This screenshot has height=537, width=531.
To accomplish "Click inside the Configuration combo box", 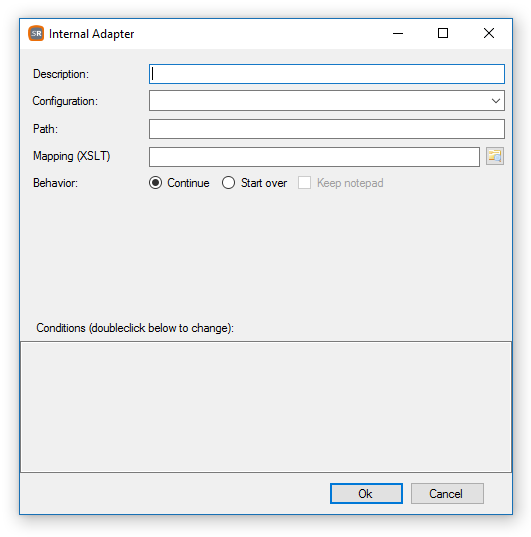I will click(326, 101).
